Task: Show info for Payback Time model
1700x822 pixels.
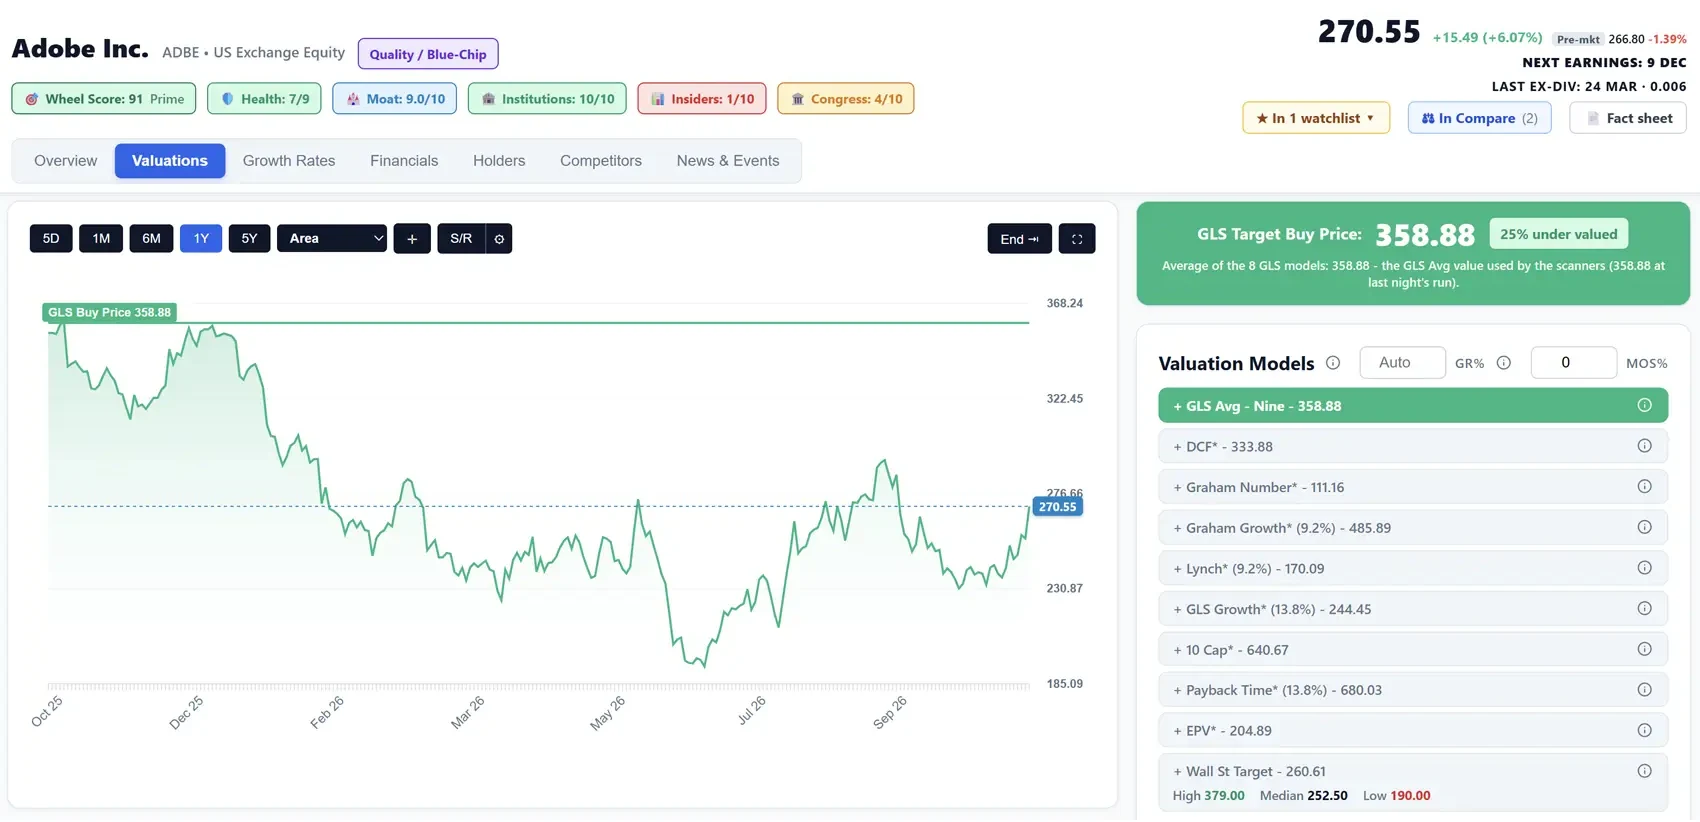Action: point(1644,690)
